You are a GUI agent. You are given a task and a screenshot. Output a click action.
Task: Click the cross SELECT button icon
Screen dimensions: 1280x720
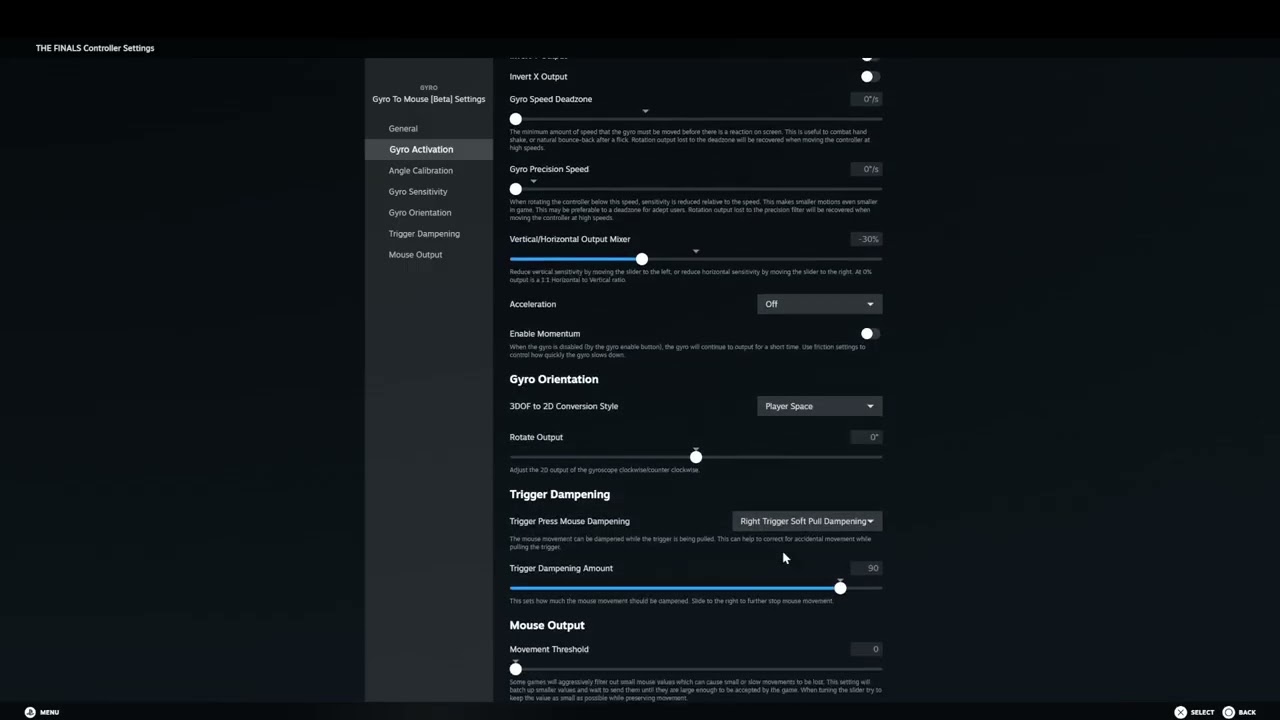(1180, 712)
